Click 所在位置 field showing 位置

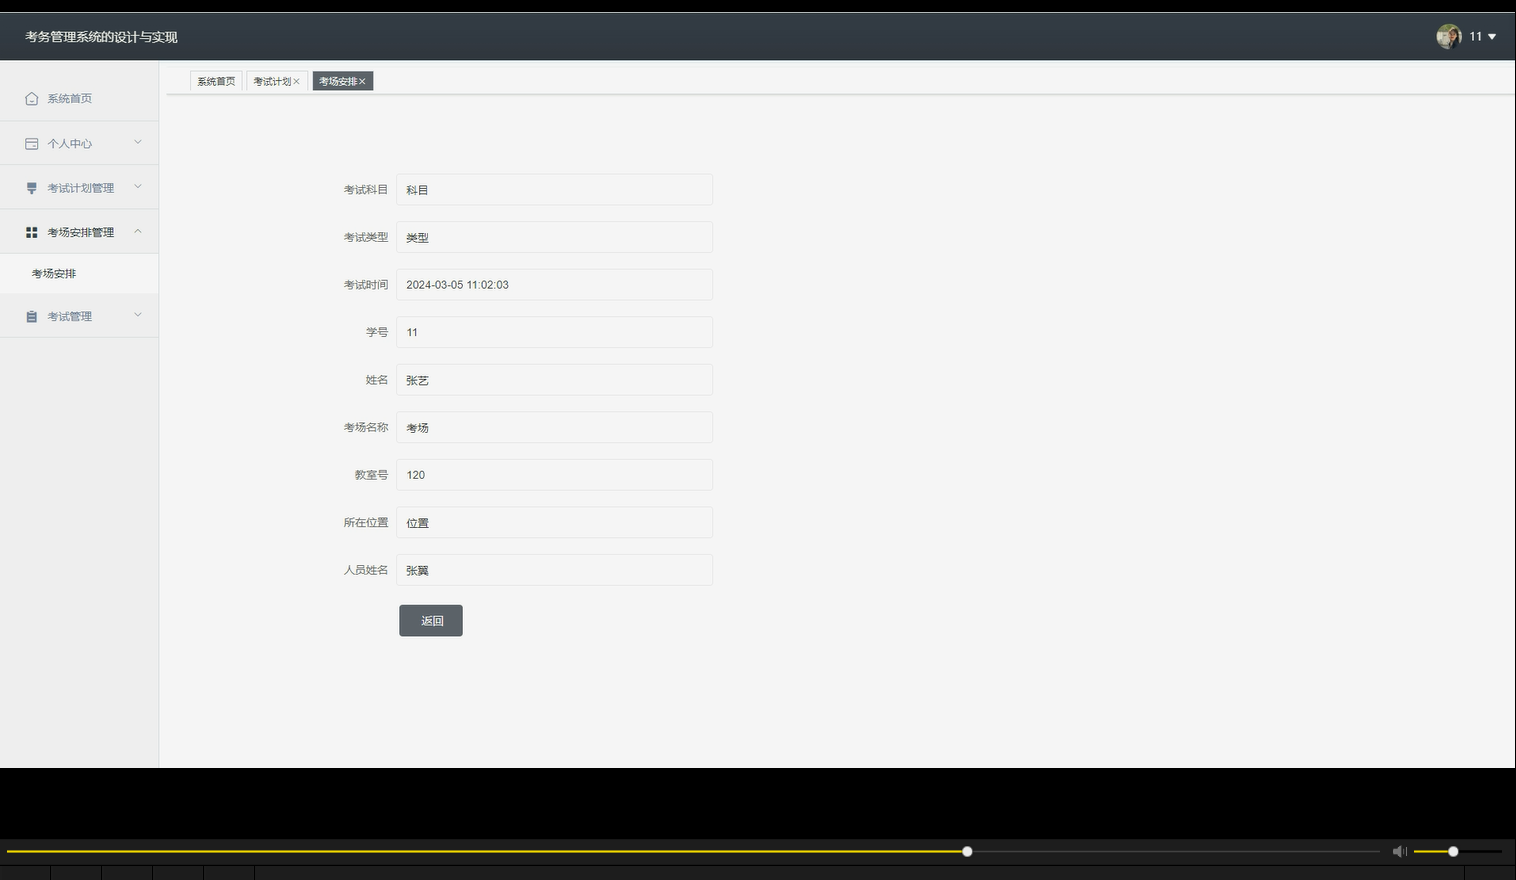tap(554, 522)
